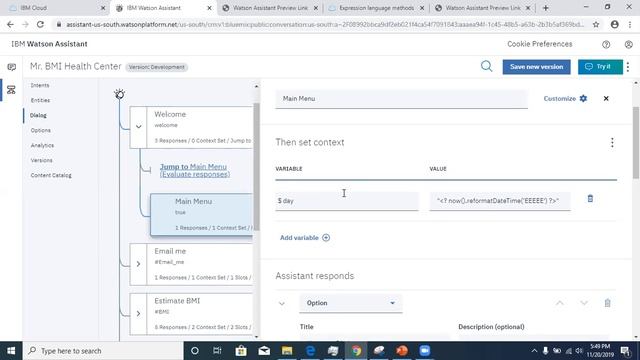Viewport: 640px width, 360px height.
Task: Open Skills icon in left rail
Action: pyautogui.click(x=11, y=90)
